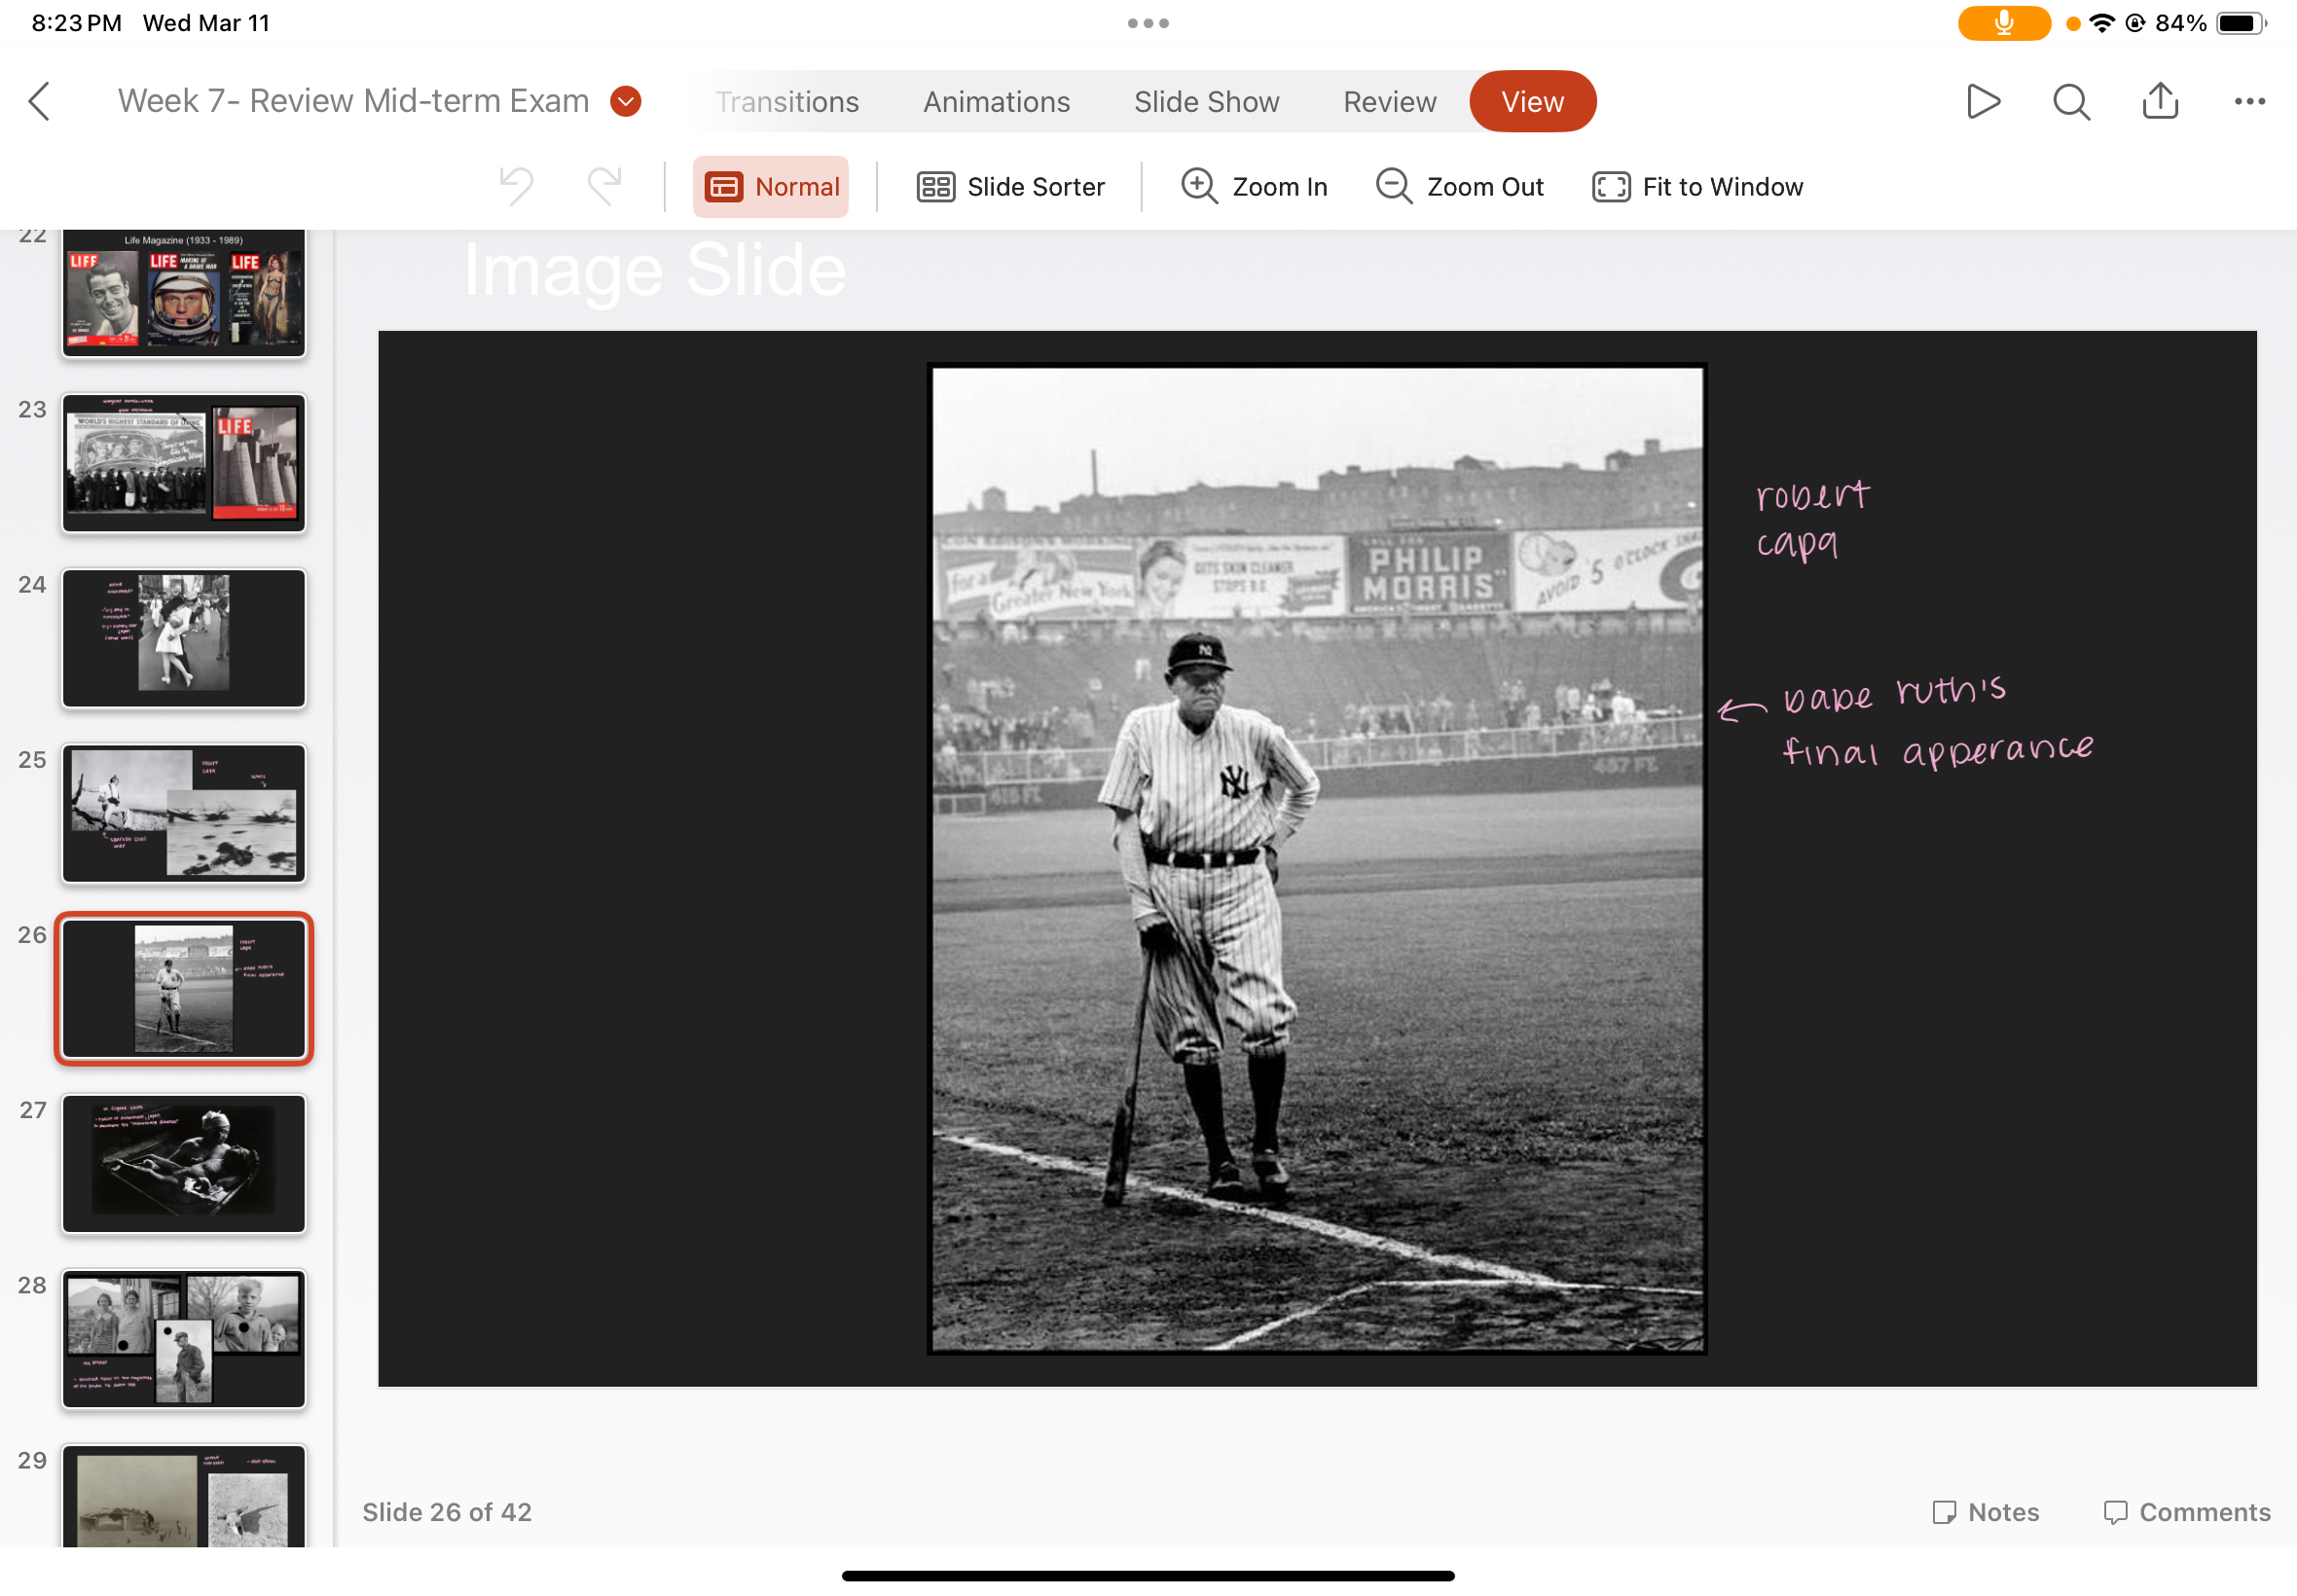Toggle Normal view mode
The width and height of the screenshot is (2297, 1596).
(x=771, y=186)
